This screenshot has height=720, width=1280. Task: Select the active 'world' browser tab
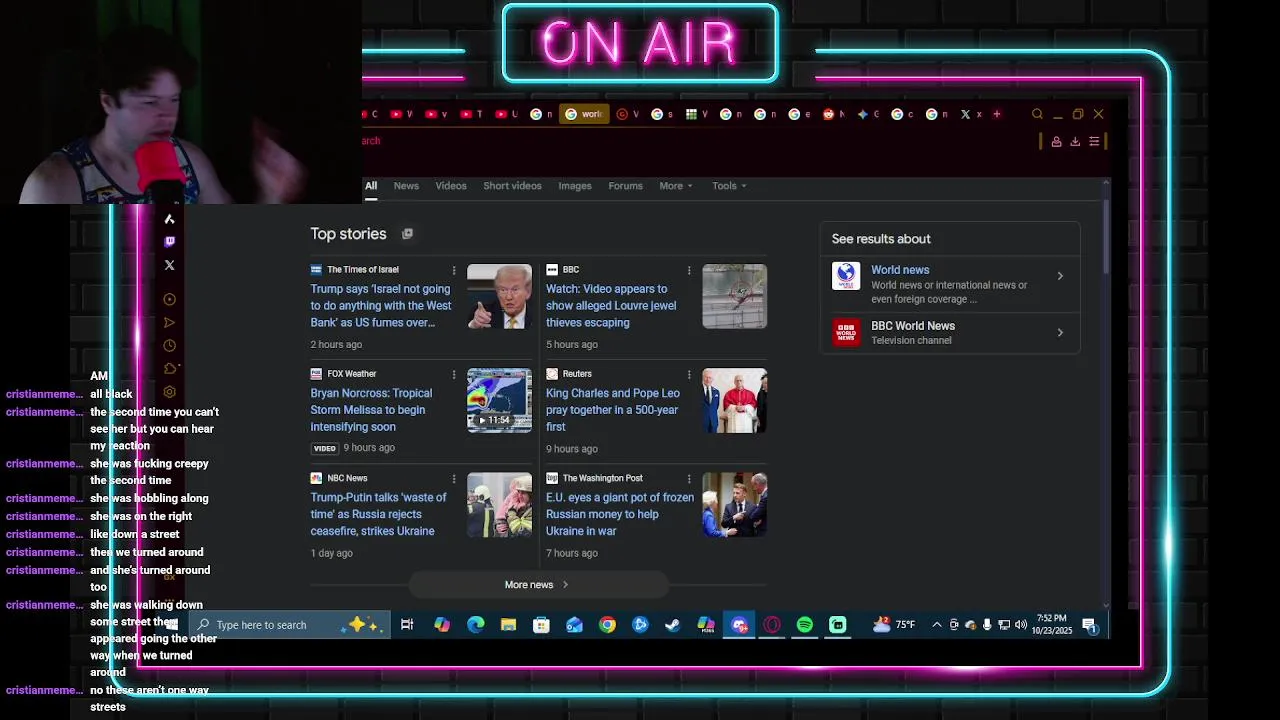[x=584, y=114]
